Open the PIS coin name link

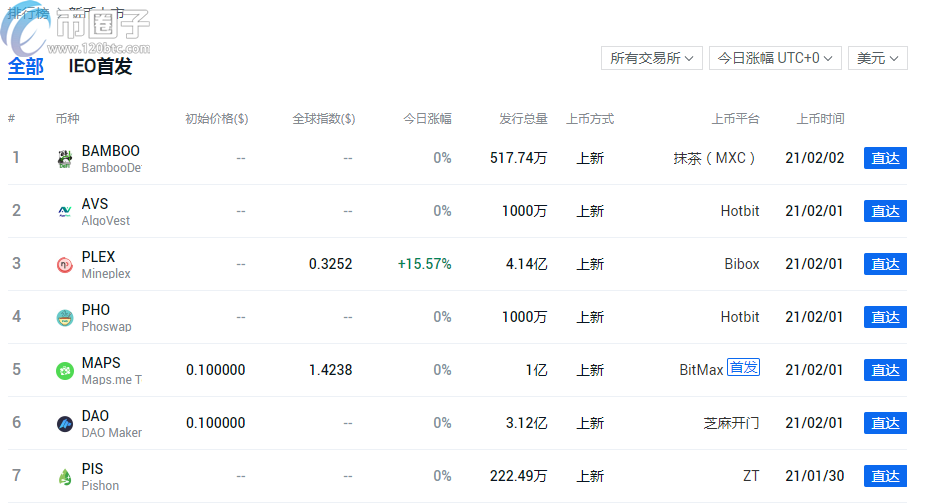(x=92, y=469)
